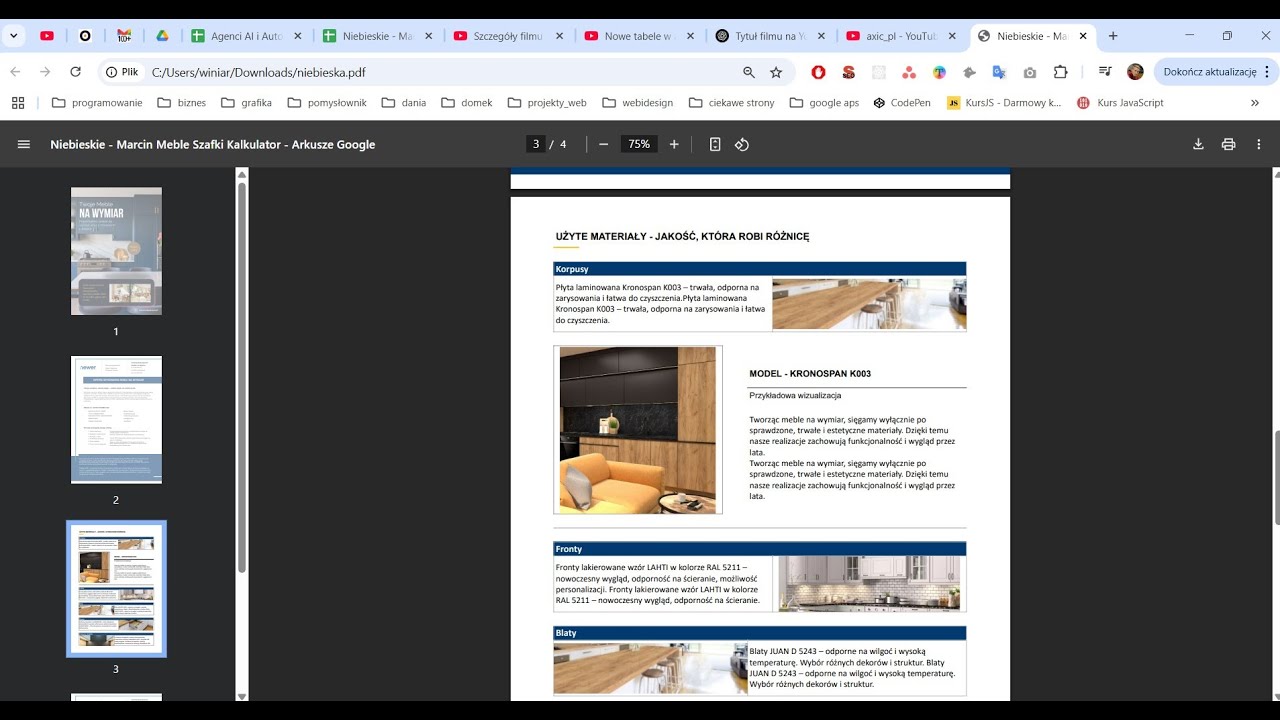Open the pinned Gmail tab
Image resolution: width=1280 pixels, height=720 pixels.
point(124,36)
